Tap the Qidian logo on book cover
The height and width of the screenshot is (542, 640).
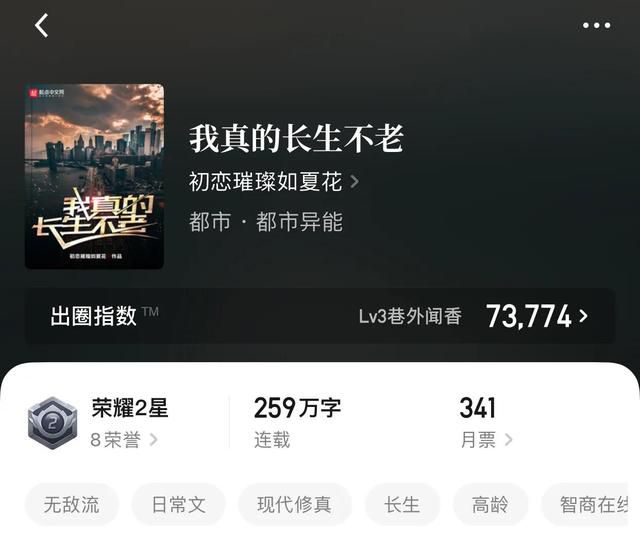47,93
